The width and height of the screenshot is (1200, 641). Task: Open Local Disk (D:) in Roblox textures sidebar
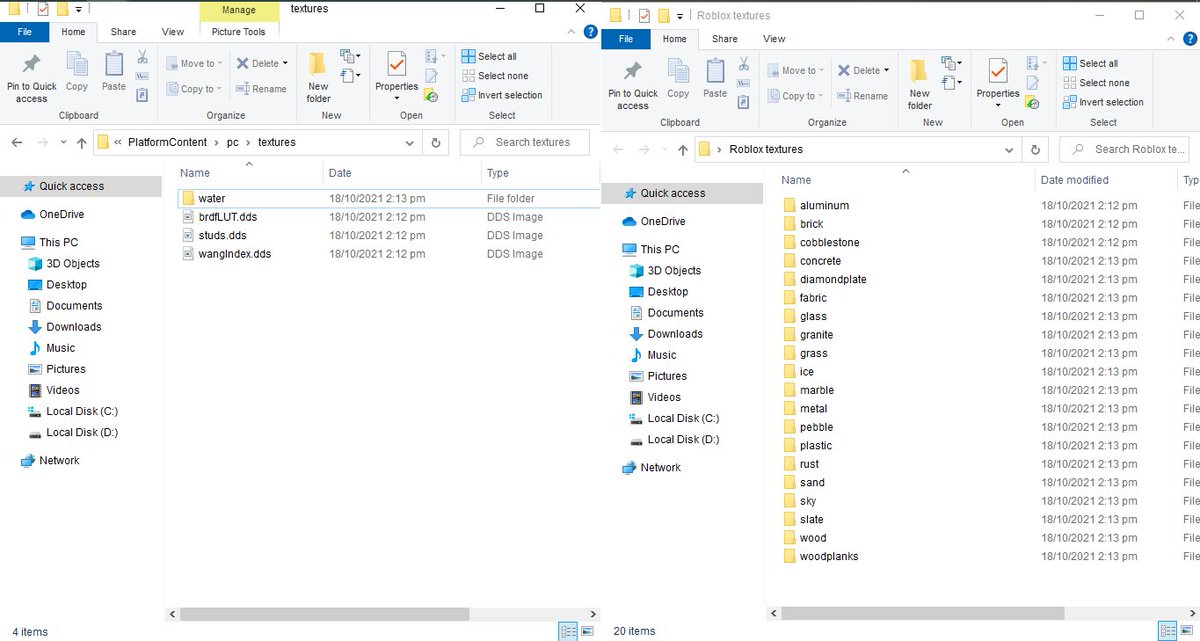point(674,439)
